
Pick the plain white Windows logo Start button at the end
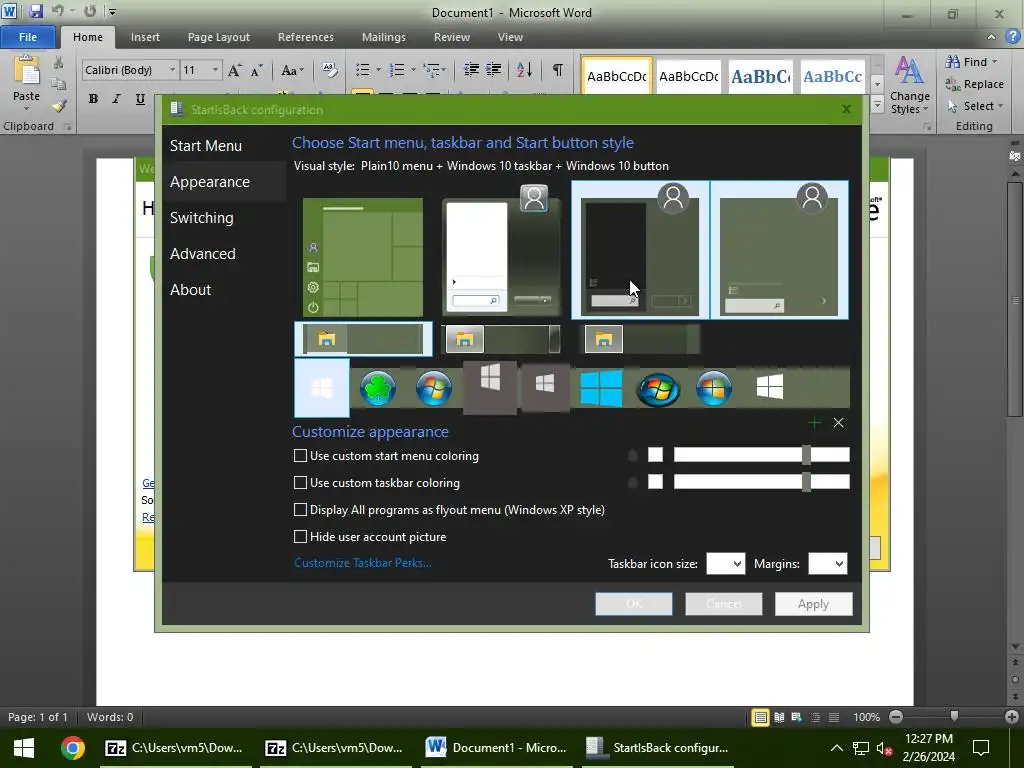pos(769,387)
